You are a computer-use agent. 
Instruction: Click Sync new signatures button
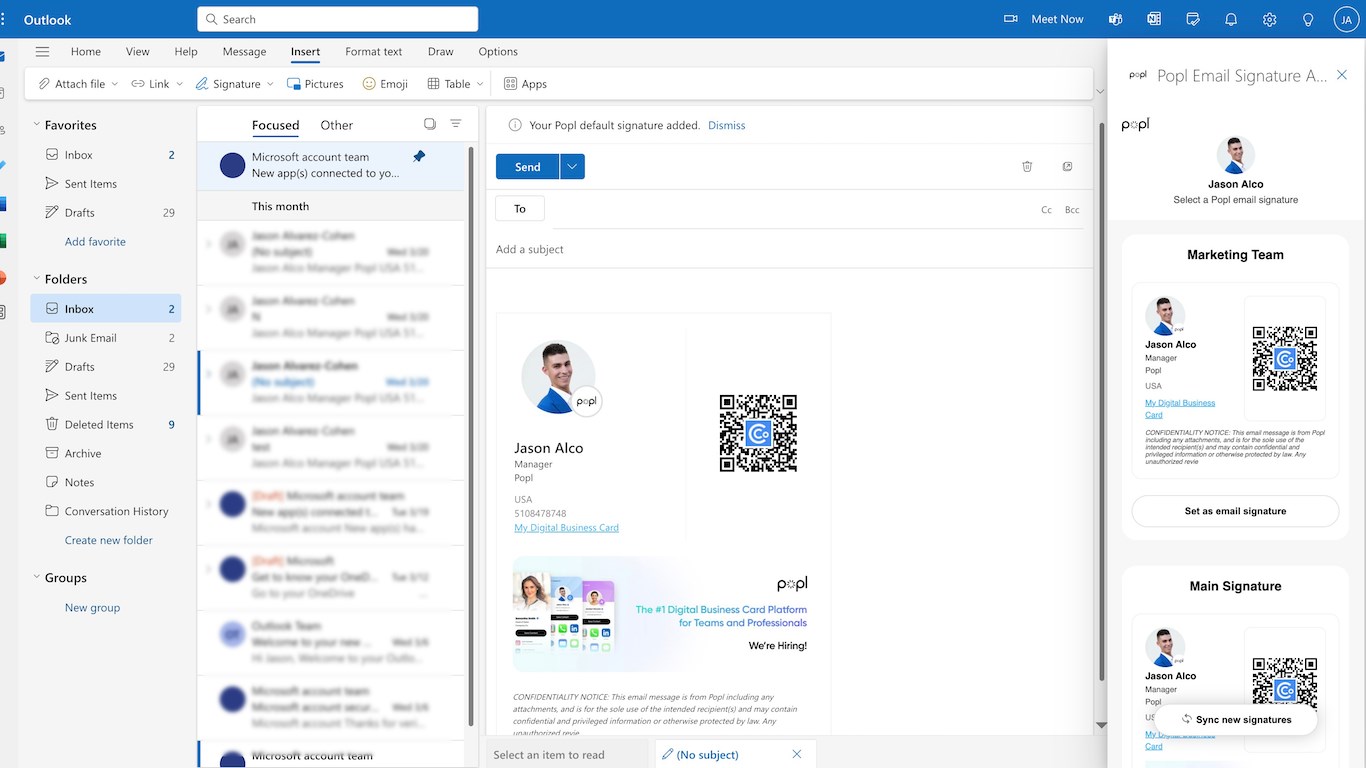(1236, 719)
